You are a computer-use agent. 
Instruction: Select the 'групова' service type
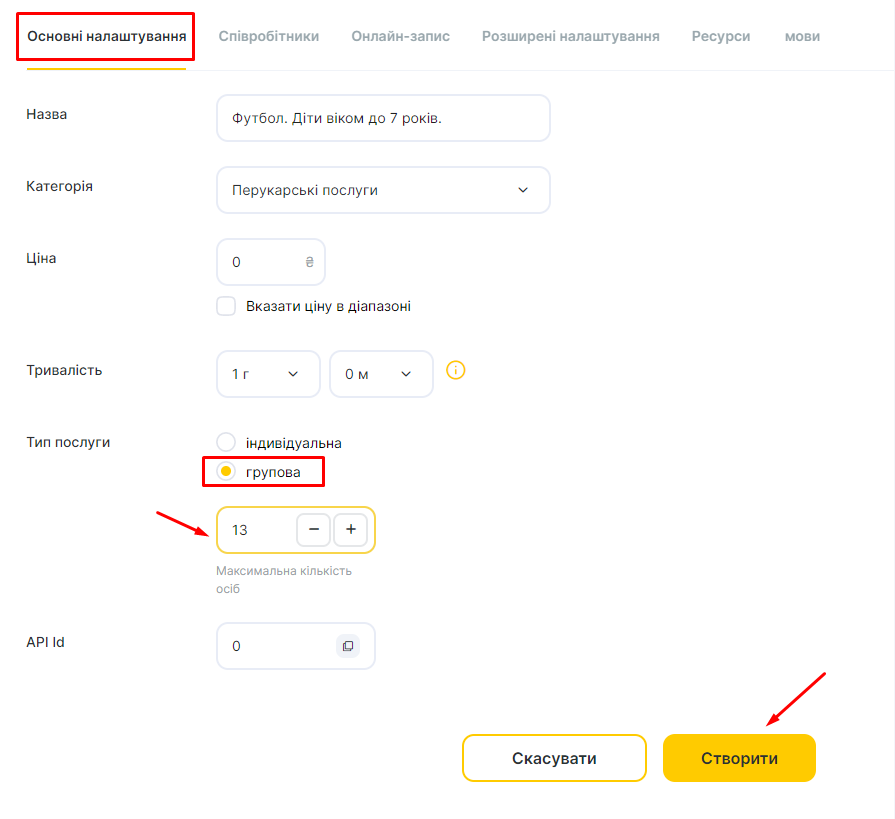click(x=226, y=471)
